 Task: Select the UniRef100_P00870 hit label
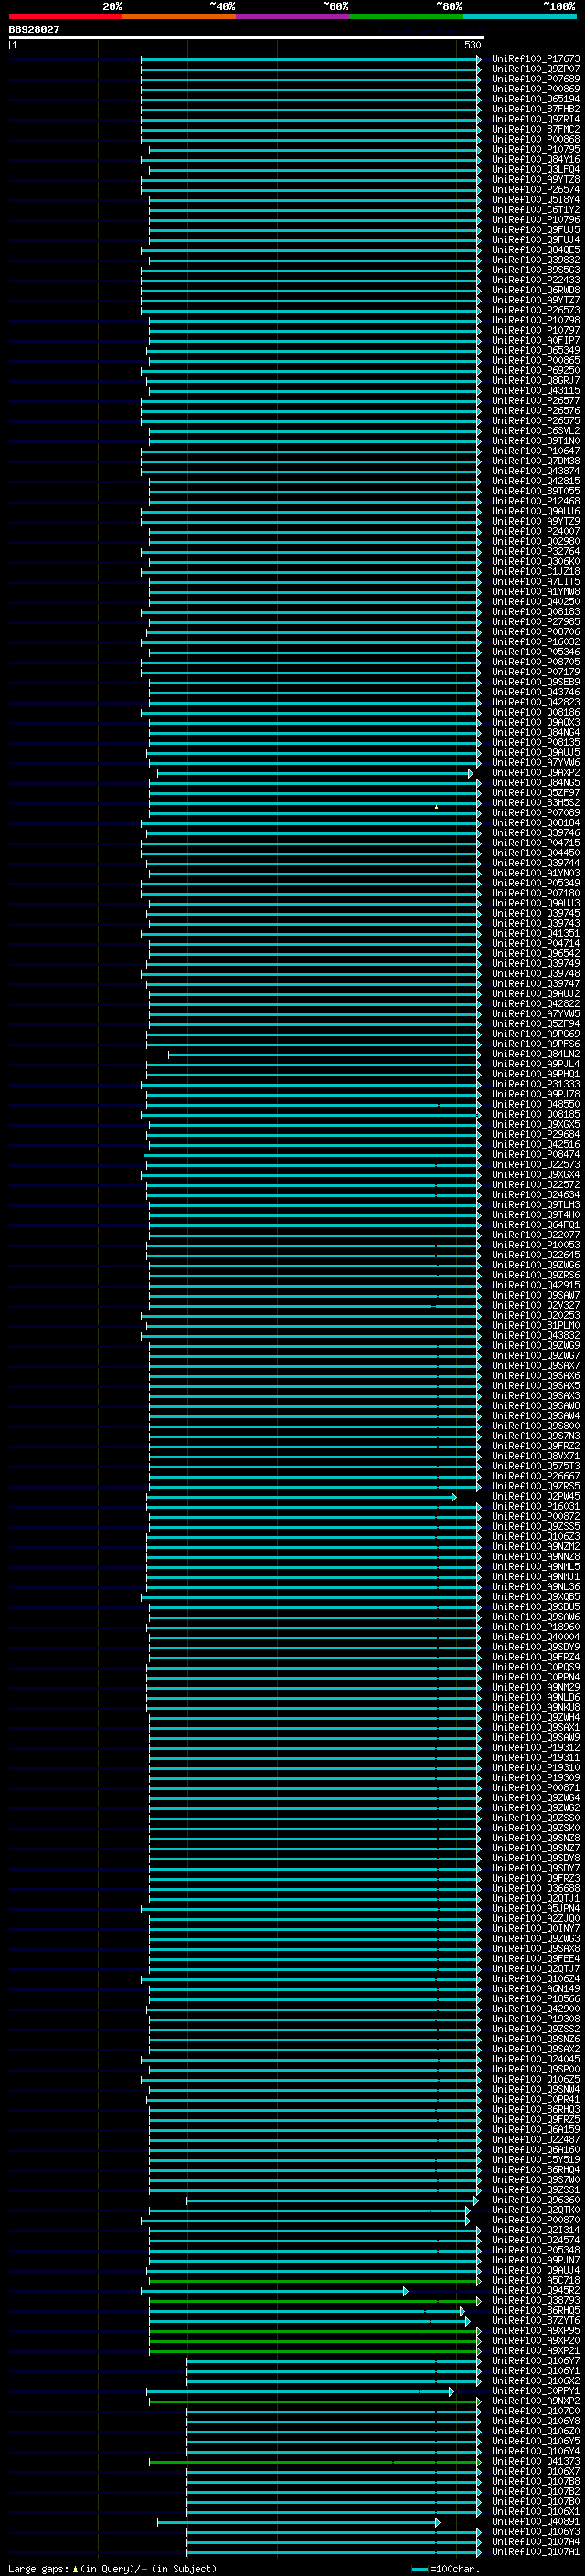pyautogui.click(x=536, y=2219)
